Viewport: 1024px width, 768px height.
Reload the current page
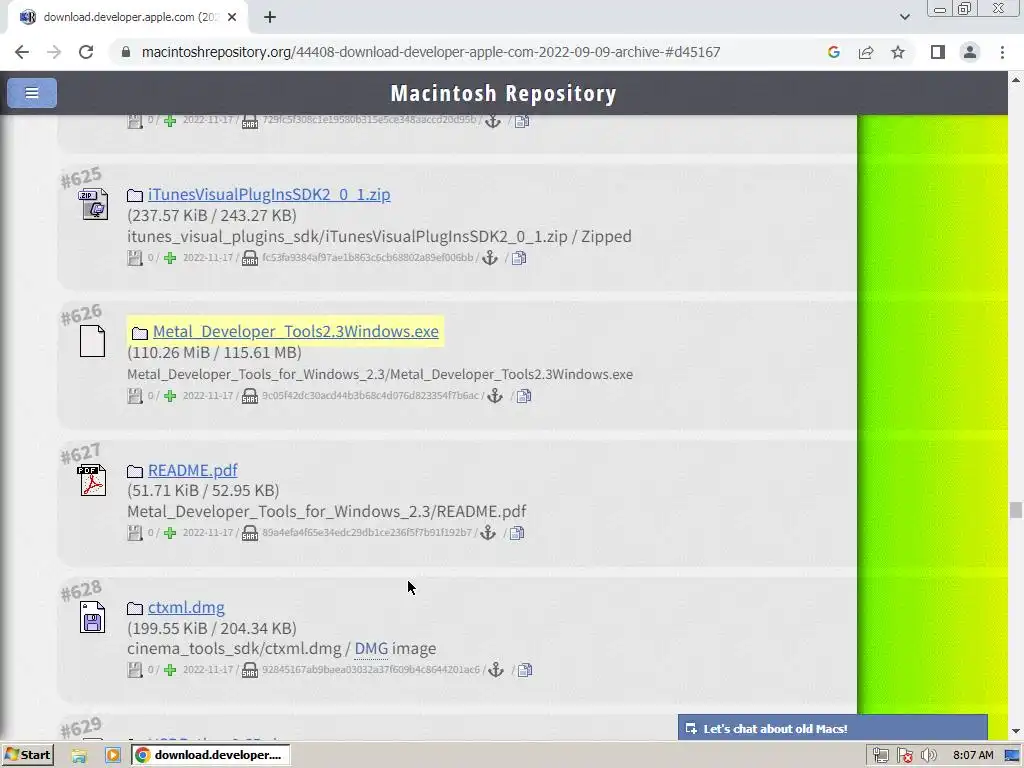(86, 52)
